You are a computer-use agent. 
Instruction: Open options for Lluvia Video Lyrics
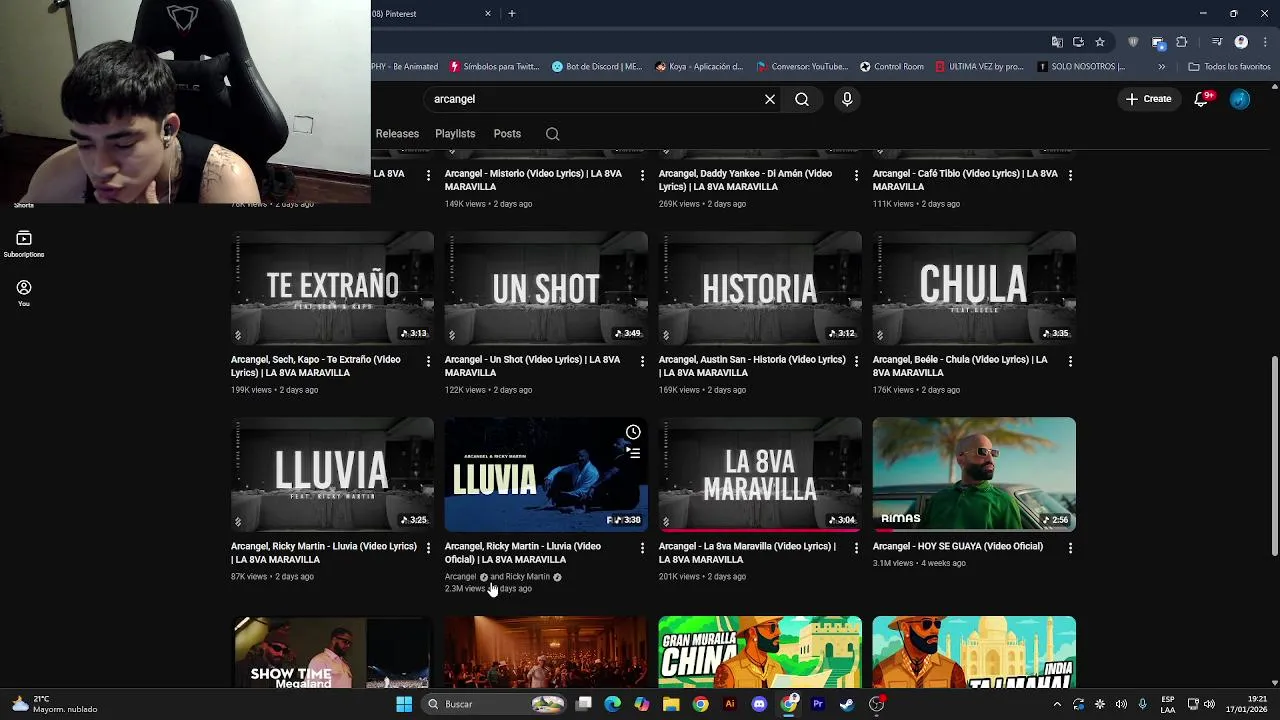click(428, 548)
